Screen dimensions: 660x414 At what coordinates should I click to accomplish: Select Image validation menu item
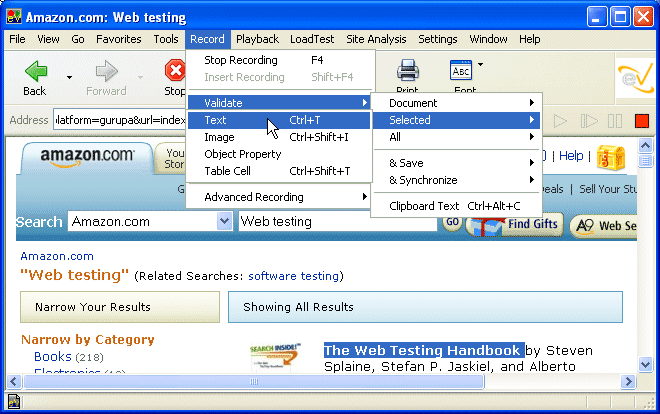279,137
